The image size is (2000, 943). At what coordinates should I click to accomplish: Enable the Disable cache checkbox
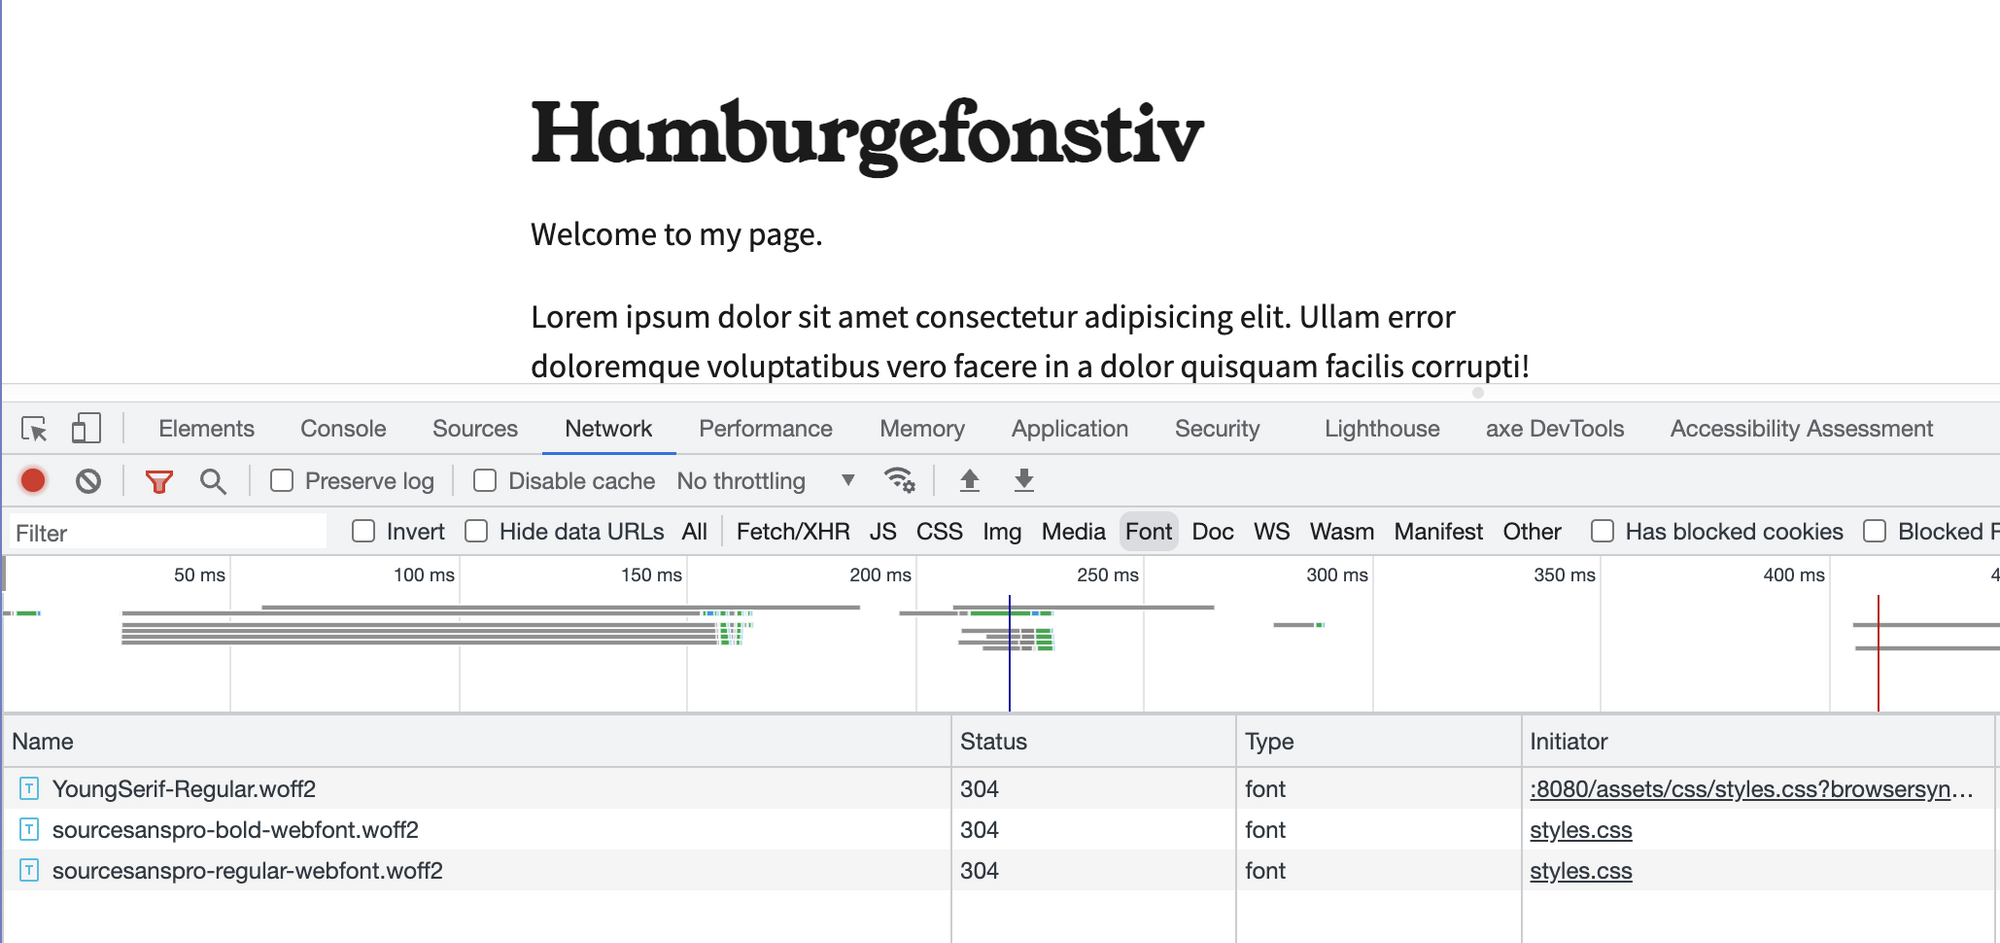[x=485, y=481]
